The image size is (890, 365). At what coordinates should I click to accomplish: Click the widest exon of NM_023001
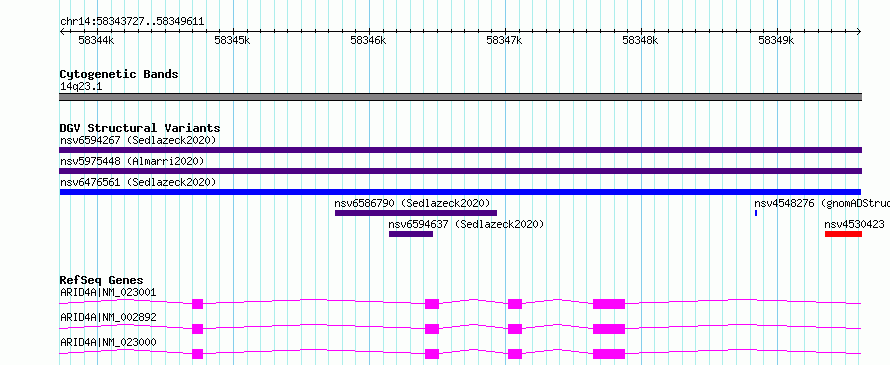(609, 304)
